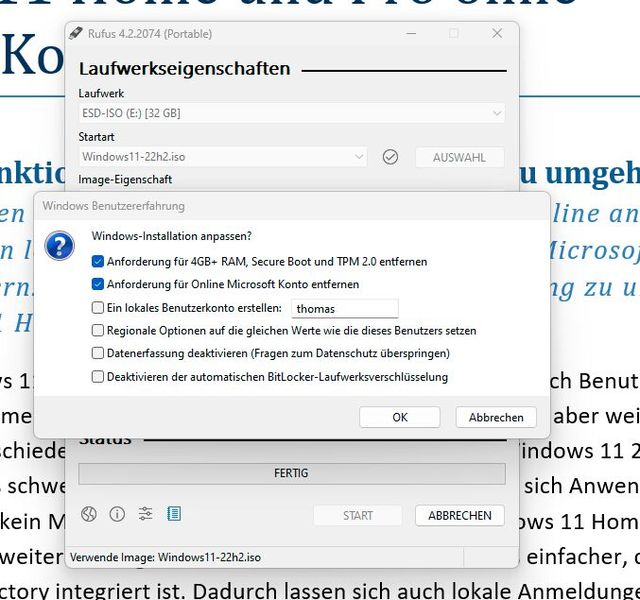Viewport: 640px width, 600px height.
Task: Enable BitLocker-Laufwerksverschlüsselung deactivation checkbox
Action: (x=98, y=376)
